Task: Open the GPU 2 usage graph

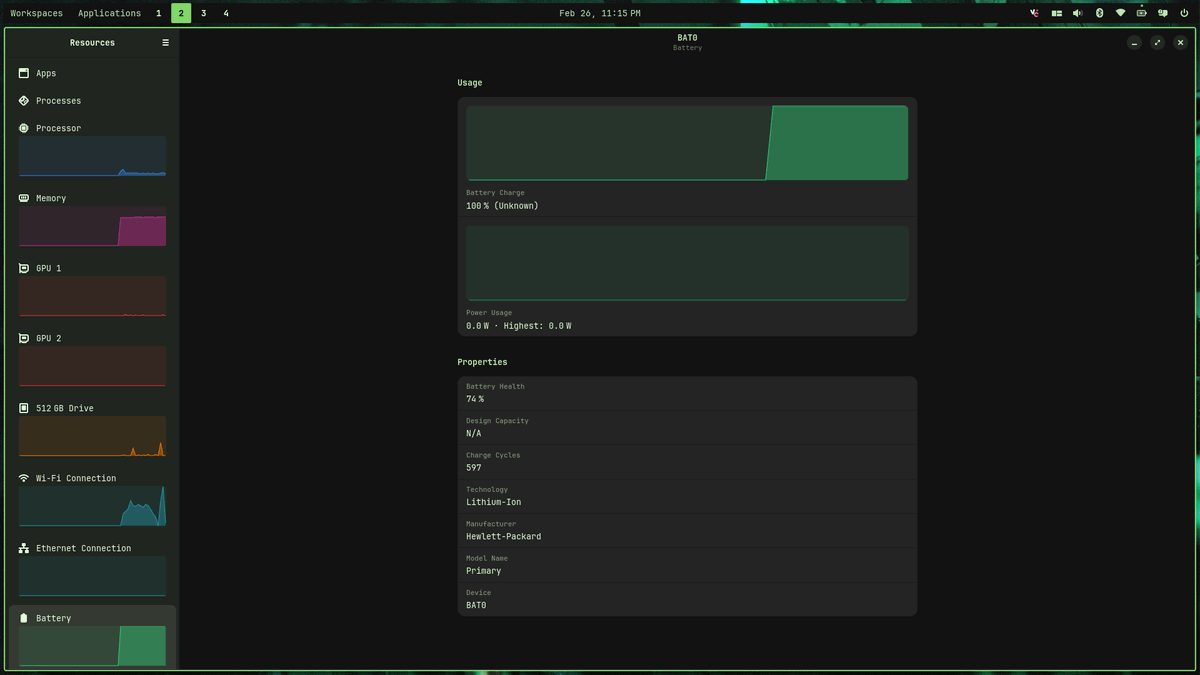Action: pos(92,366)
